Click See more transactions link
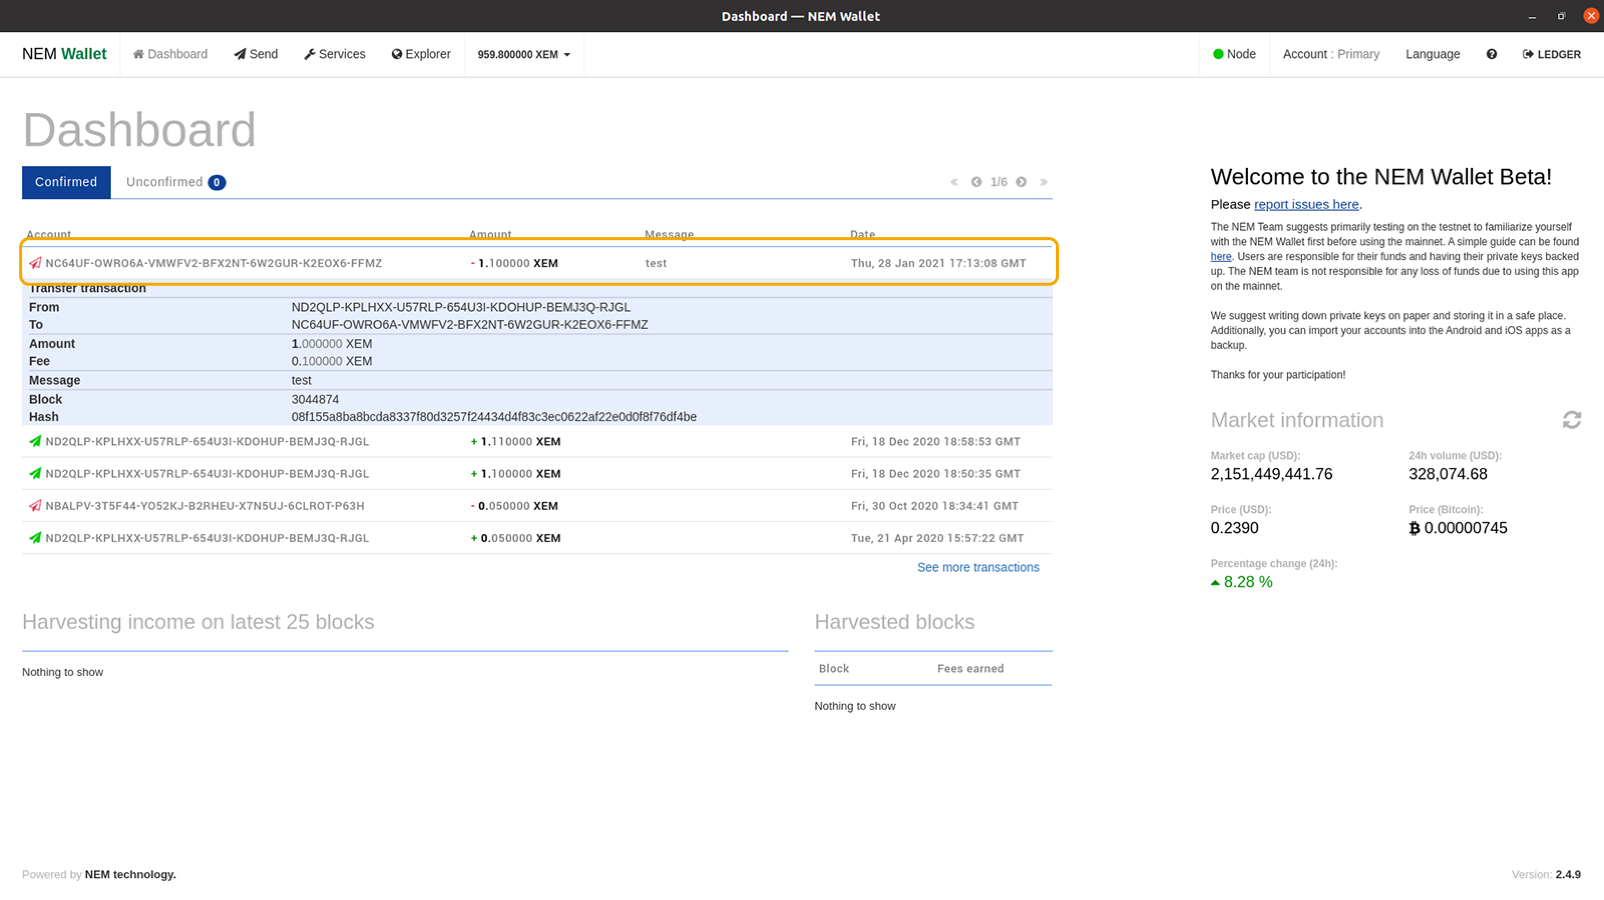 pos(978,567)
